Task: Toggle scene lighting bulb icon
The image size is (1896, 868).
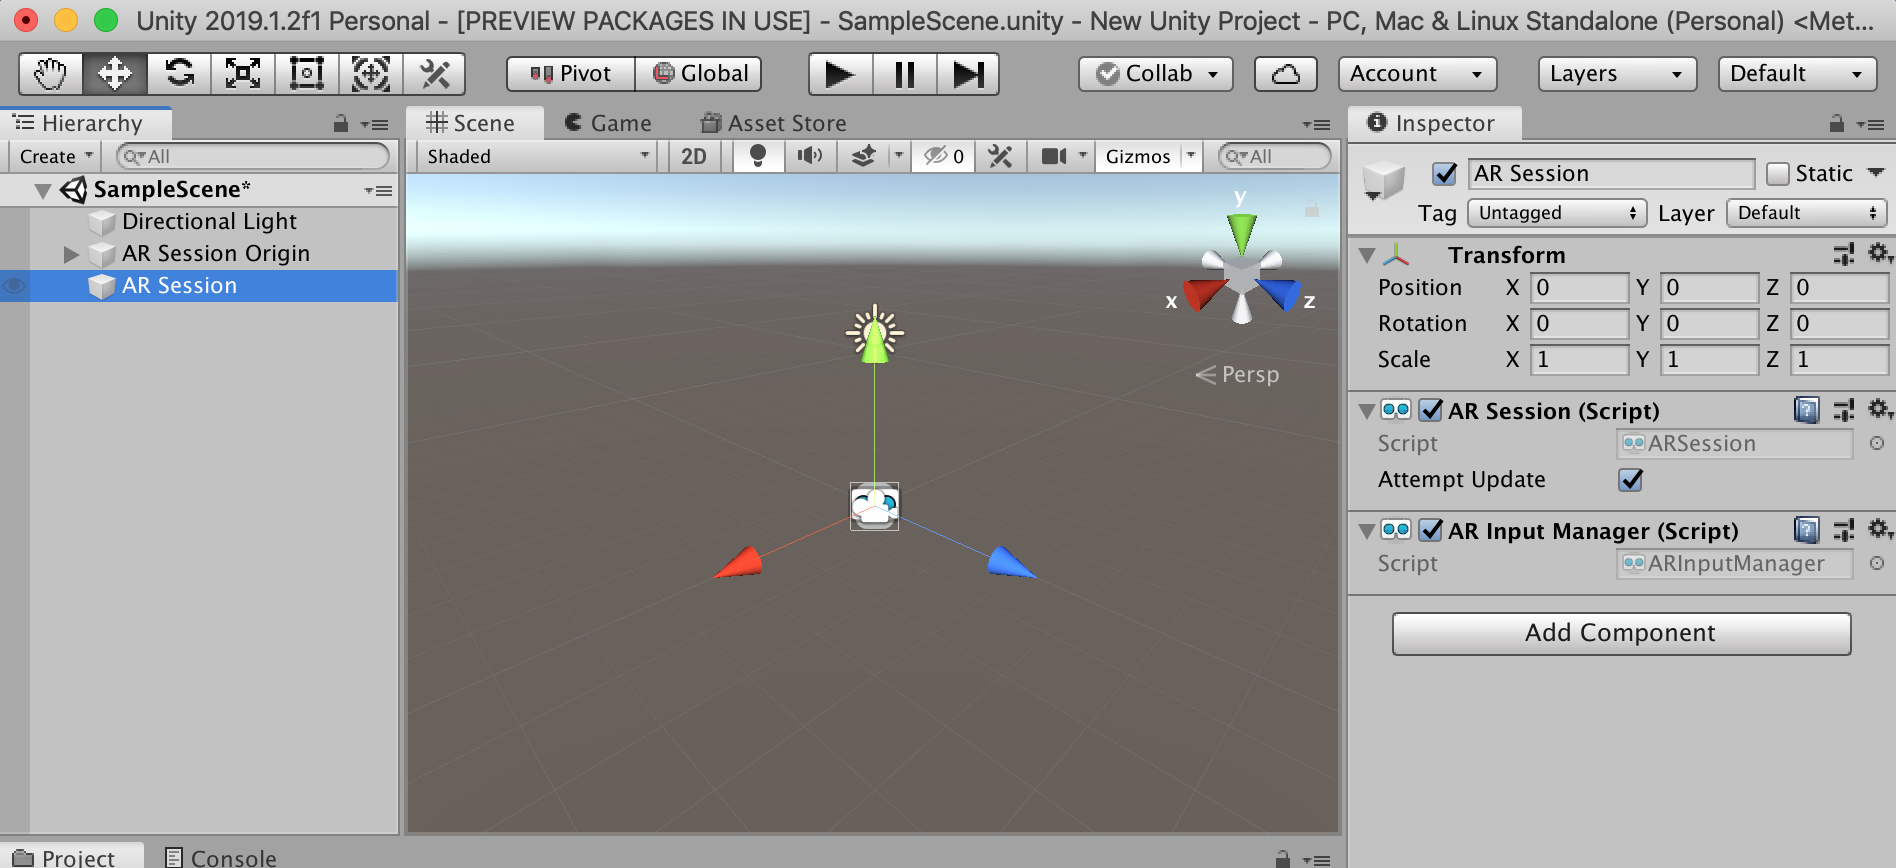Action: coord(758,156)
